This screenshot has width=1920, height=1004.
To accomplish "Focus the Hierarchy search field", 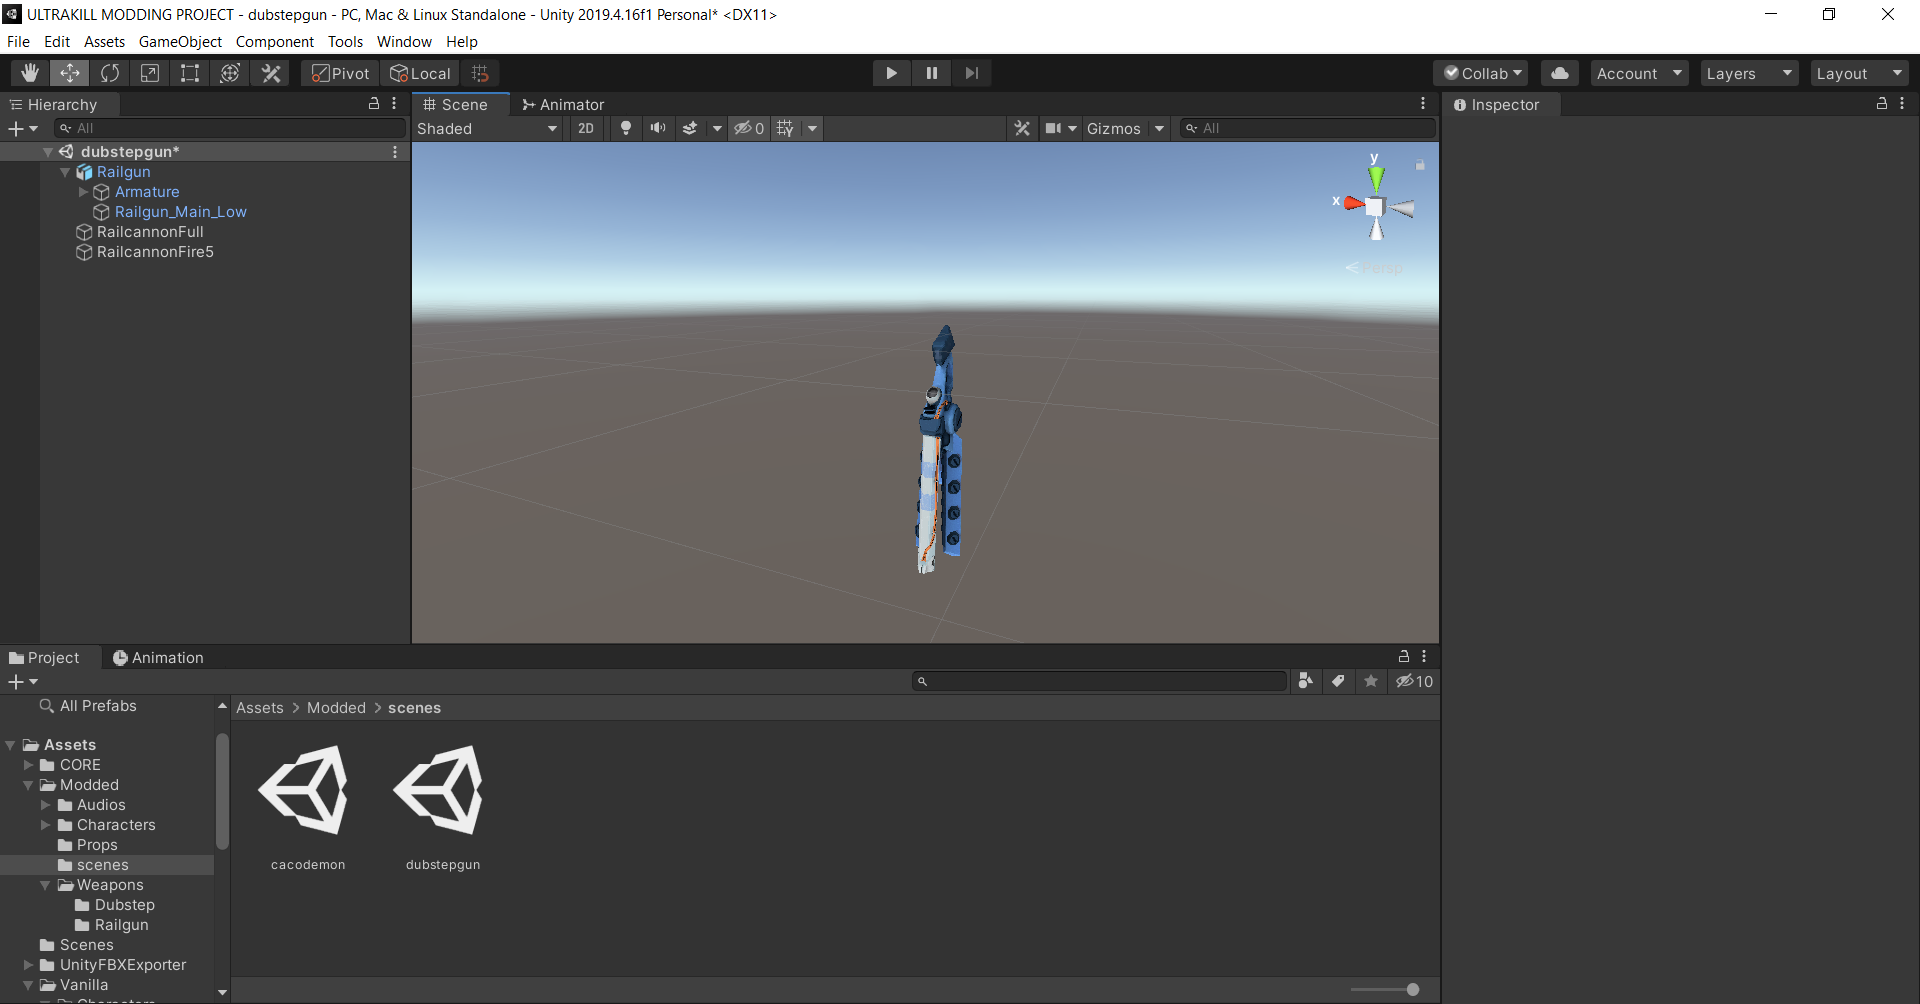I will [x=231, y=128].
